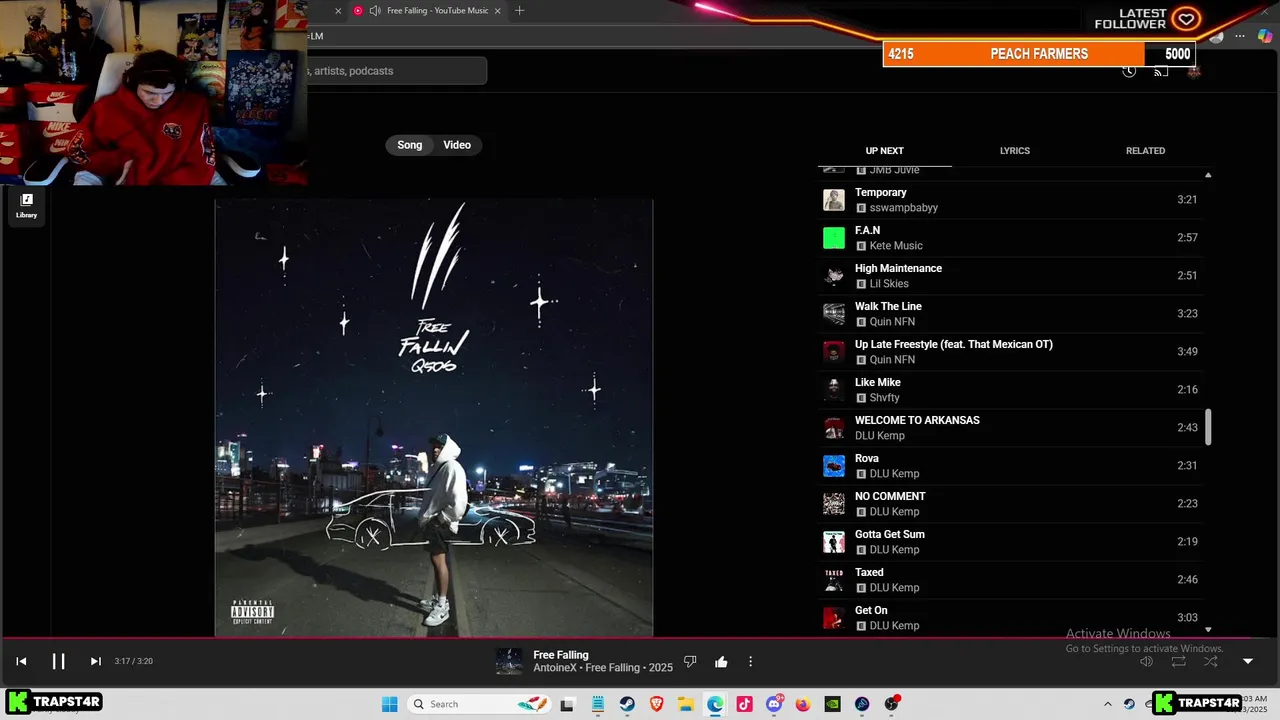1280x720 pixels.
Task: Click the Free Falling title in player bar
Action: coord(561,655)
